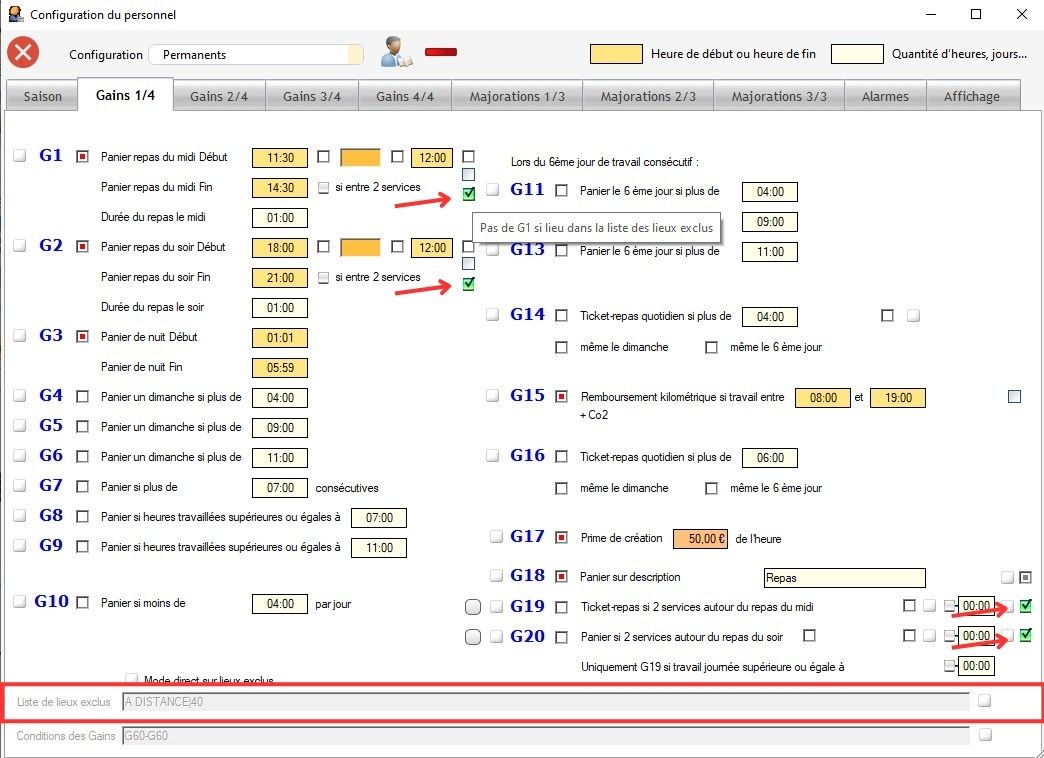Toggle the checkbox beside Panier de nuit Début
Image resolution: width=1044 pixels, height=758 pixels.
tap(83, 337)
